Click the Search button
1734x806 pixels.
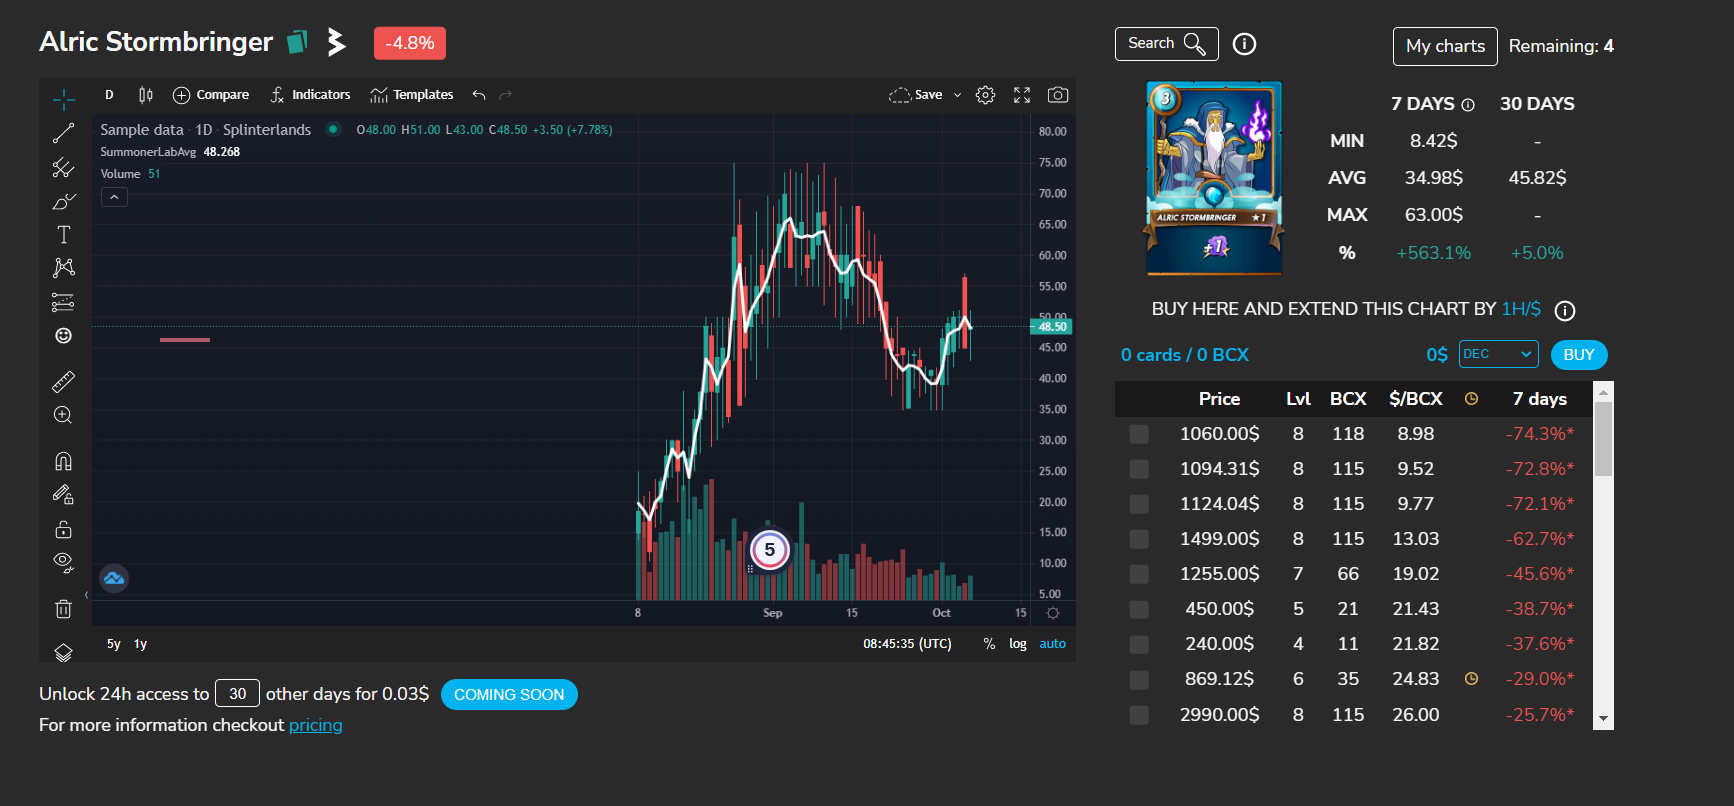1166,44
